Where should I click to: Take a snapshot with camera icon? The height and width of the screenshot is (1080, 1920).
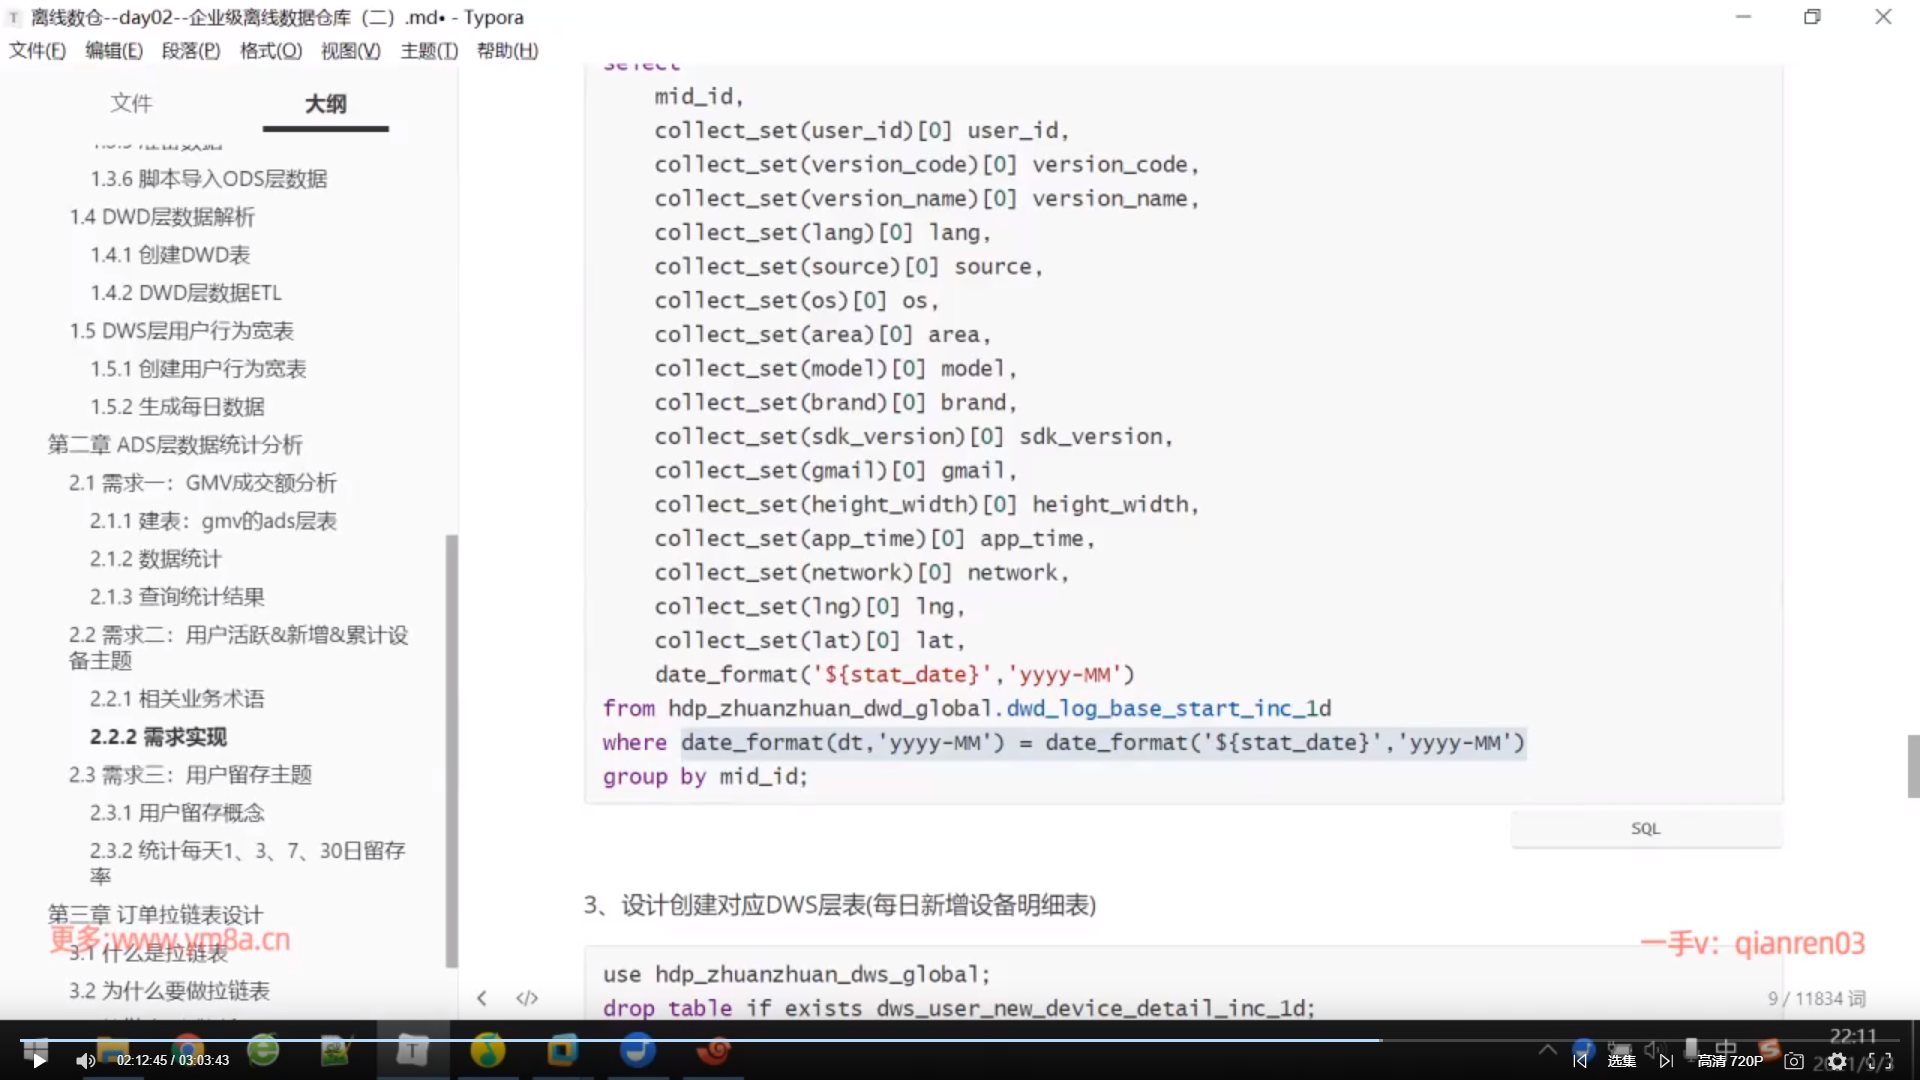(1794, 1061)
